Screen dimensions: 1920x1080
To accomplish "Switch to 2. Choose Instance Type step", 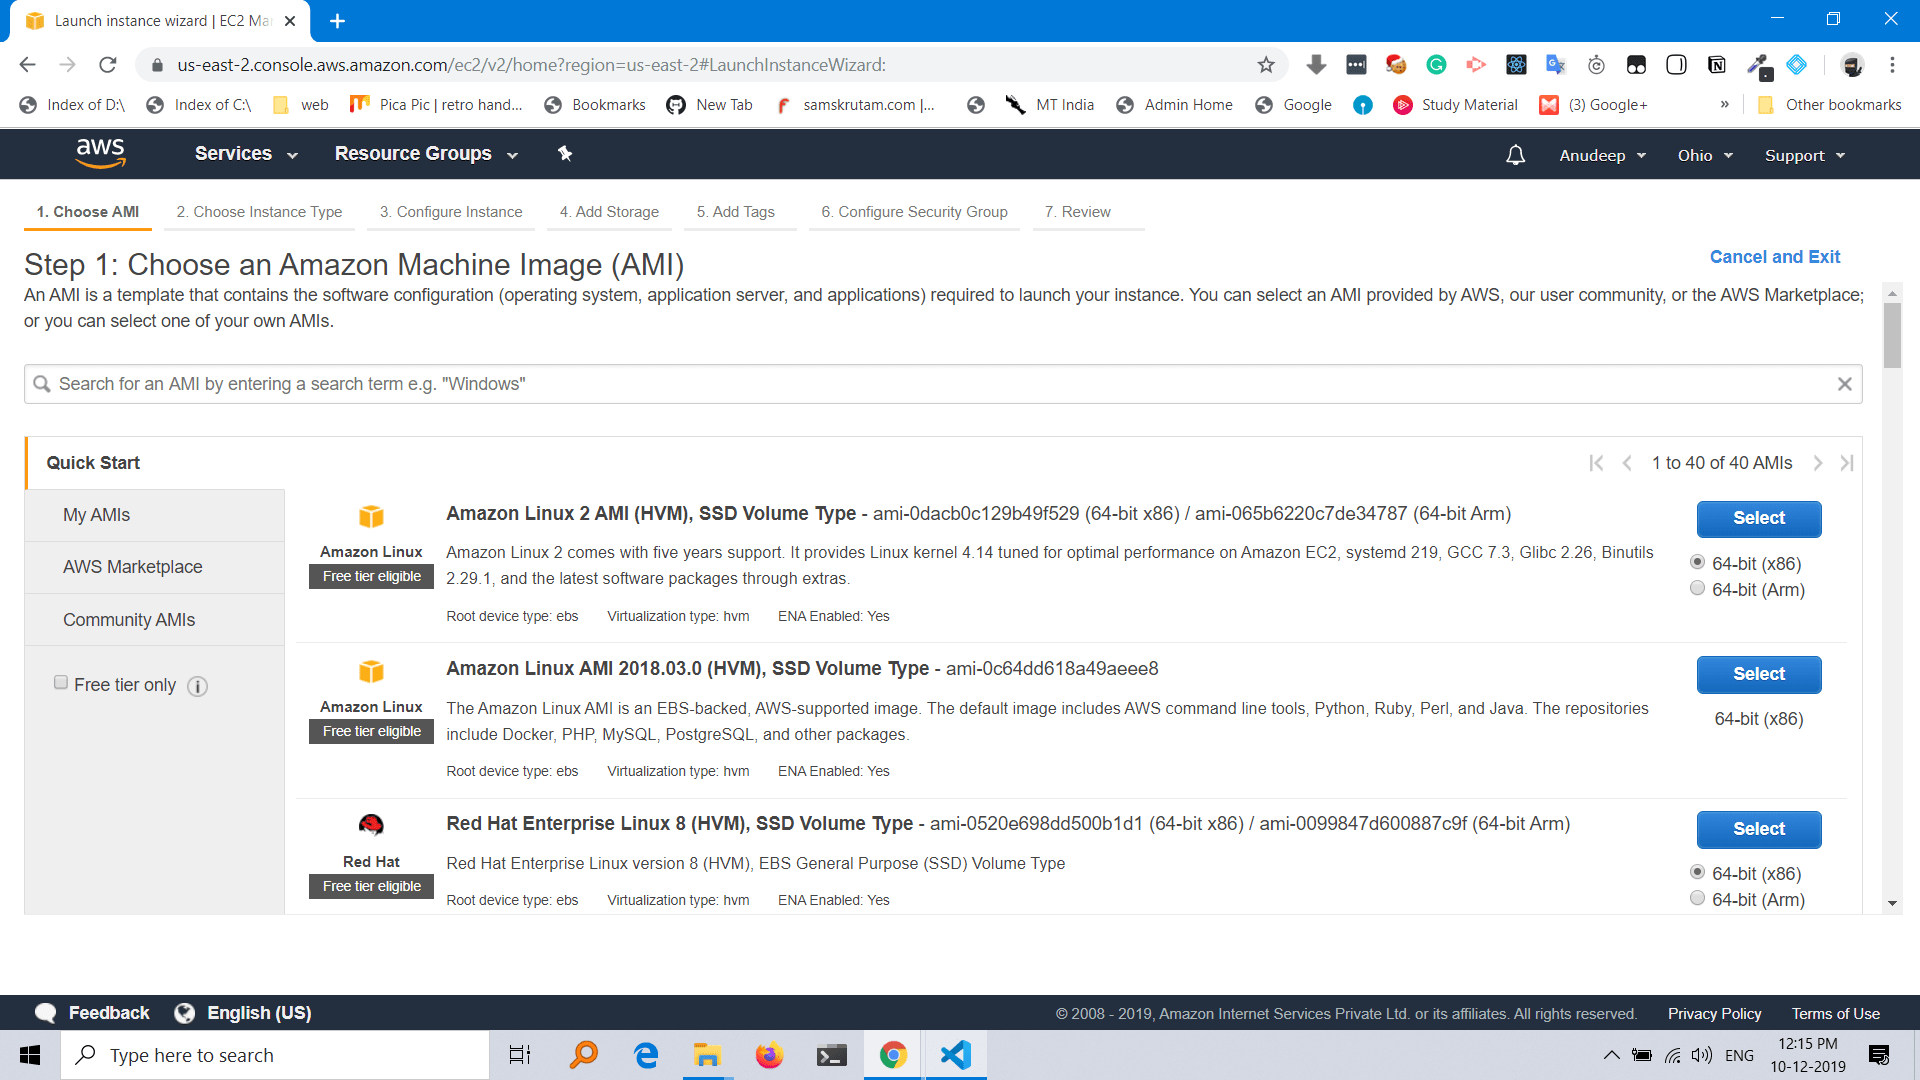I will [259, 212].
